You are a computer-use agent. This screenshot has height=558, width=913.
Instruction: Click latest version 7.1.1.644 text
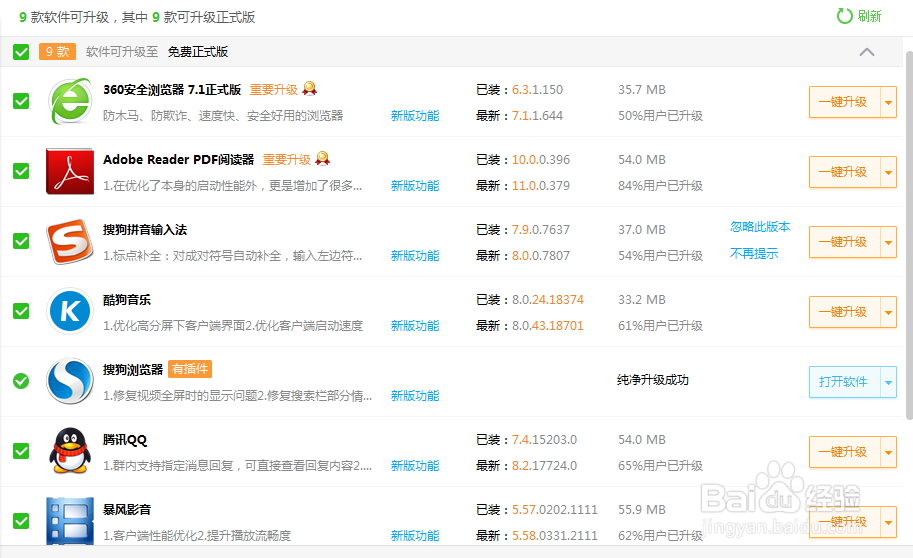537,115
